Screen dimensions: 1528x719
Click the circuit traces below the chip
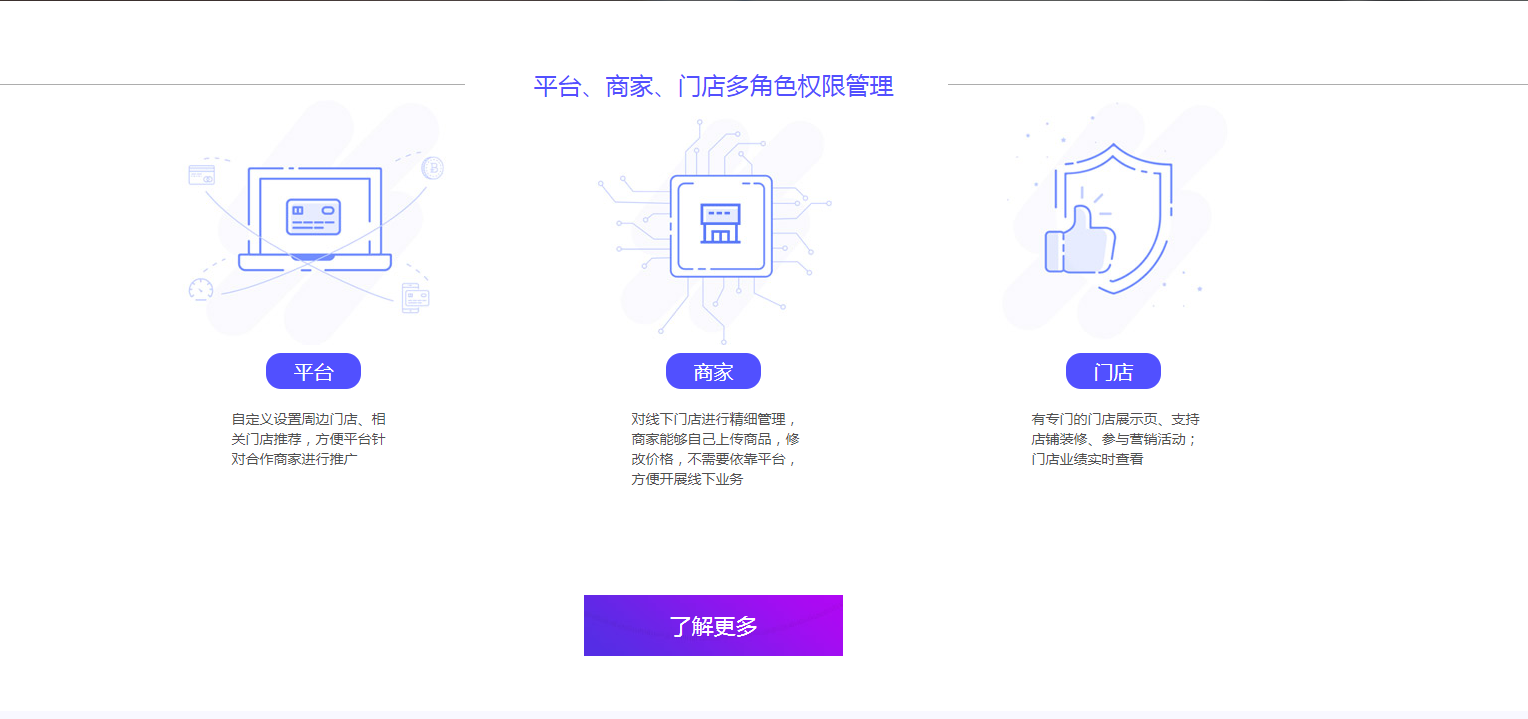[x=722, y=306]
